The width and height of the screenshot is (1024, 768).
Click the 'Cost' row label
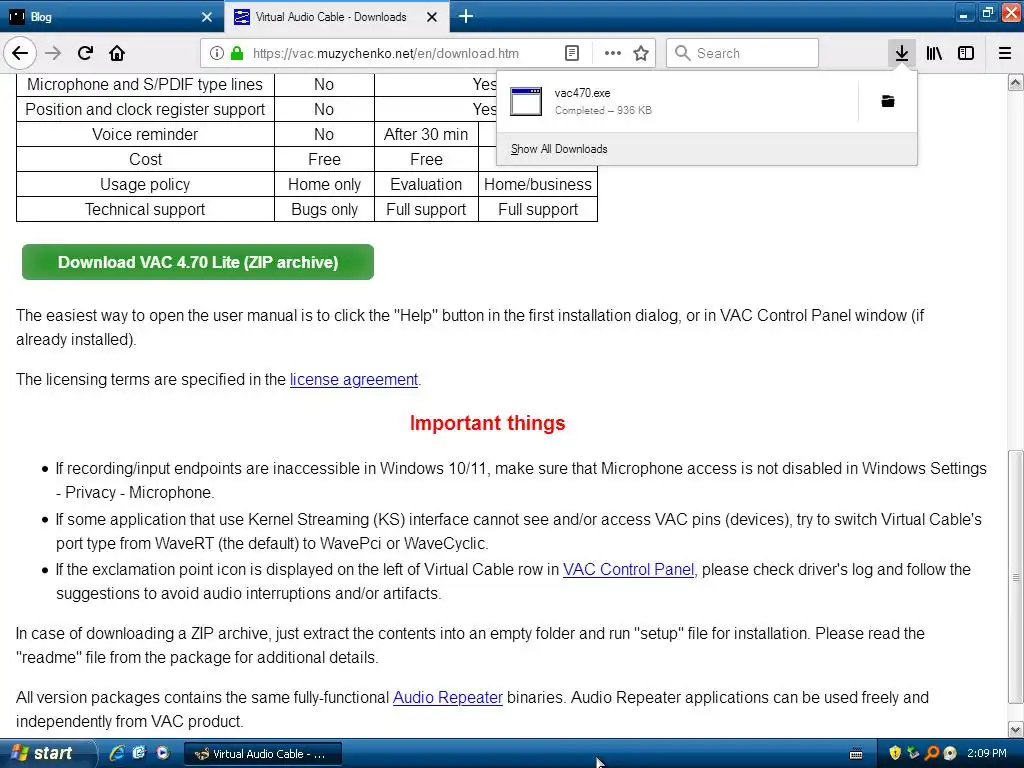[x=145, y=159]
